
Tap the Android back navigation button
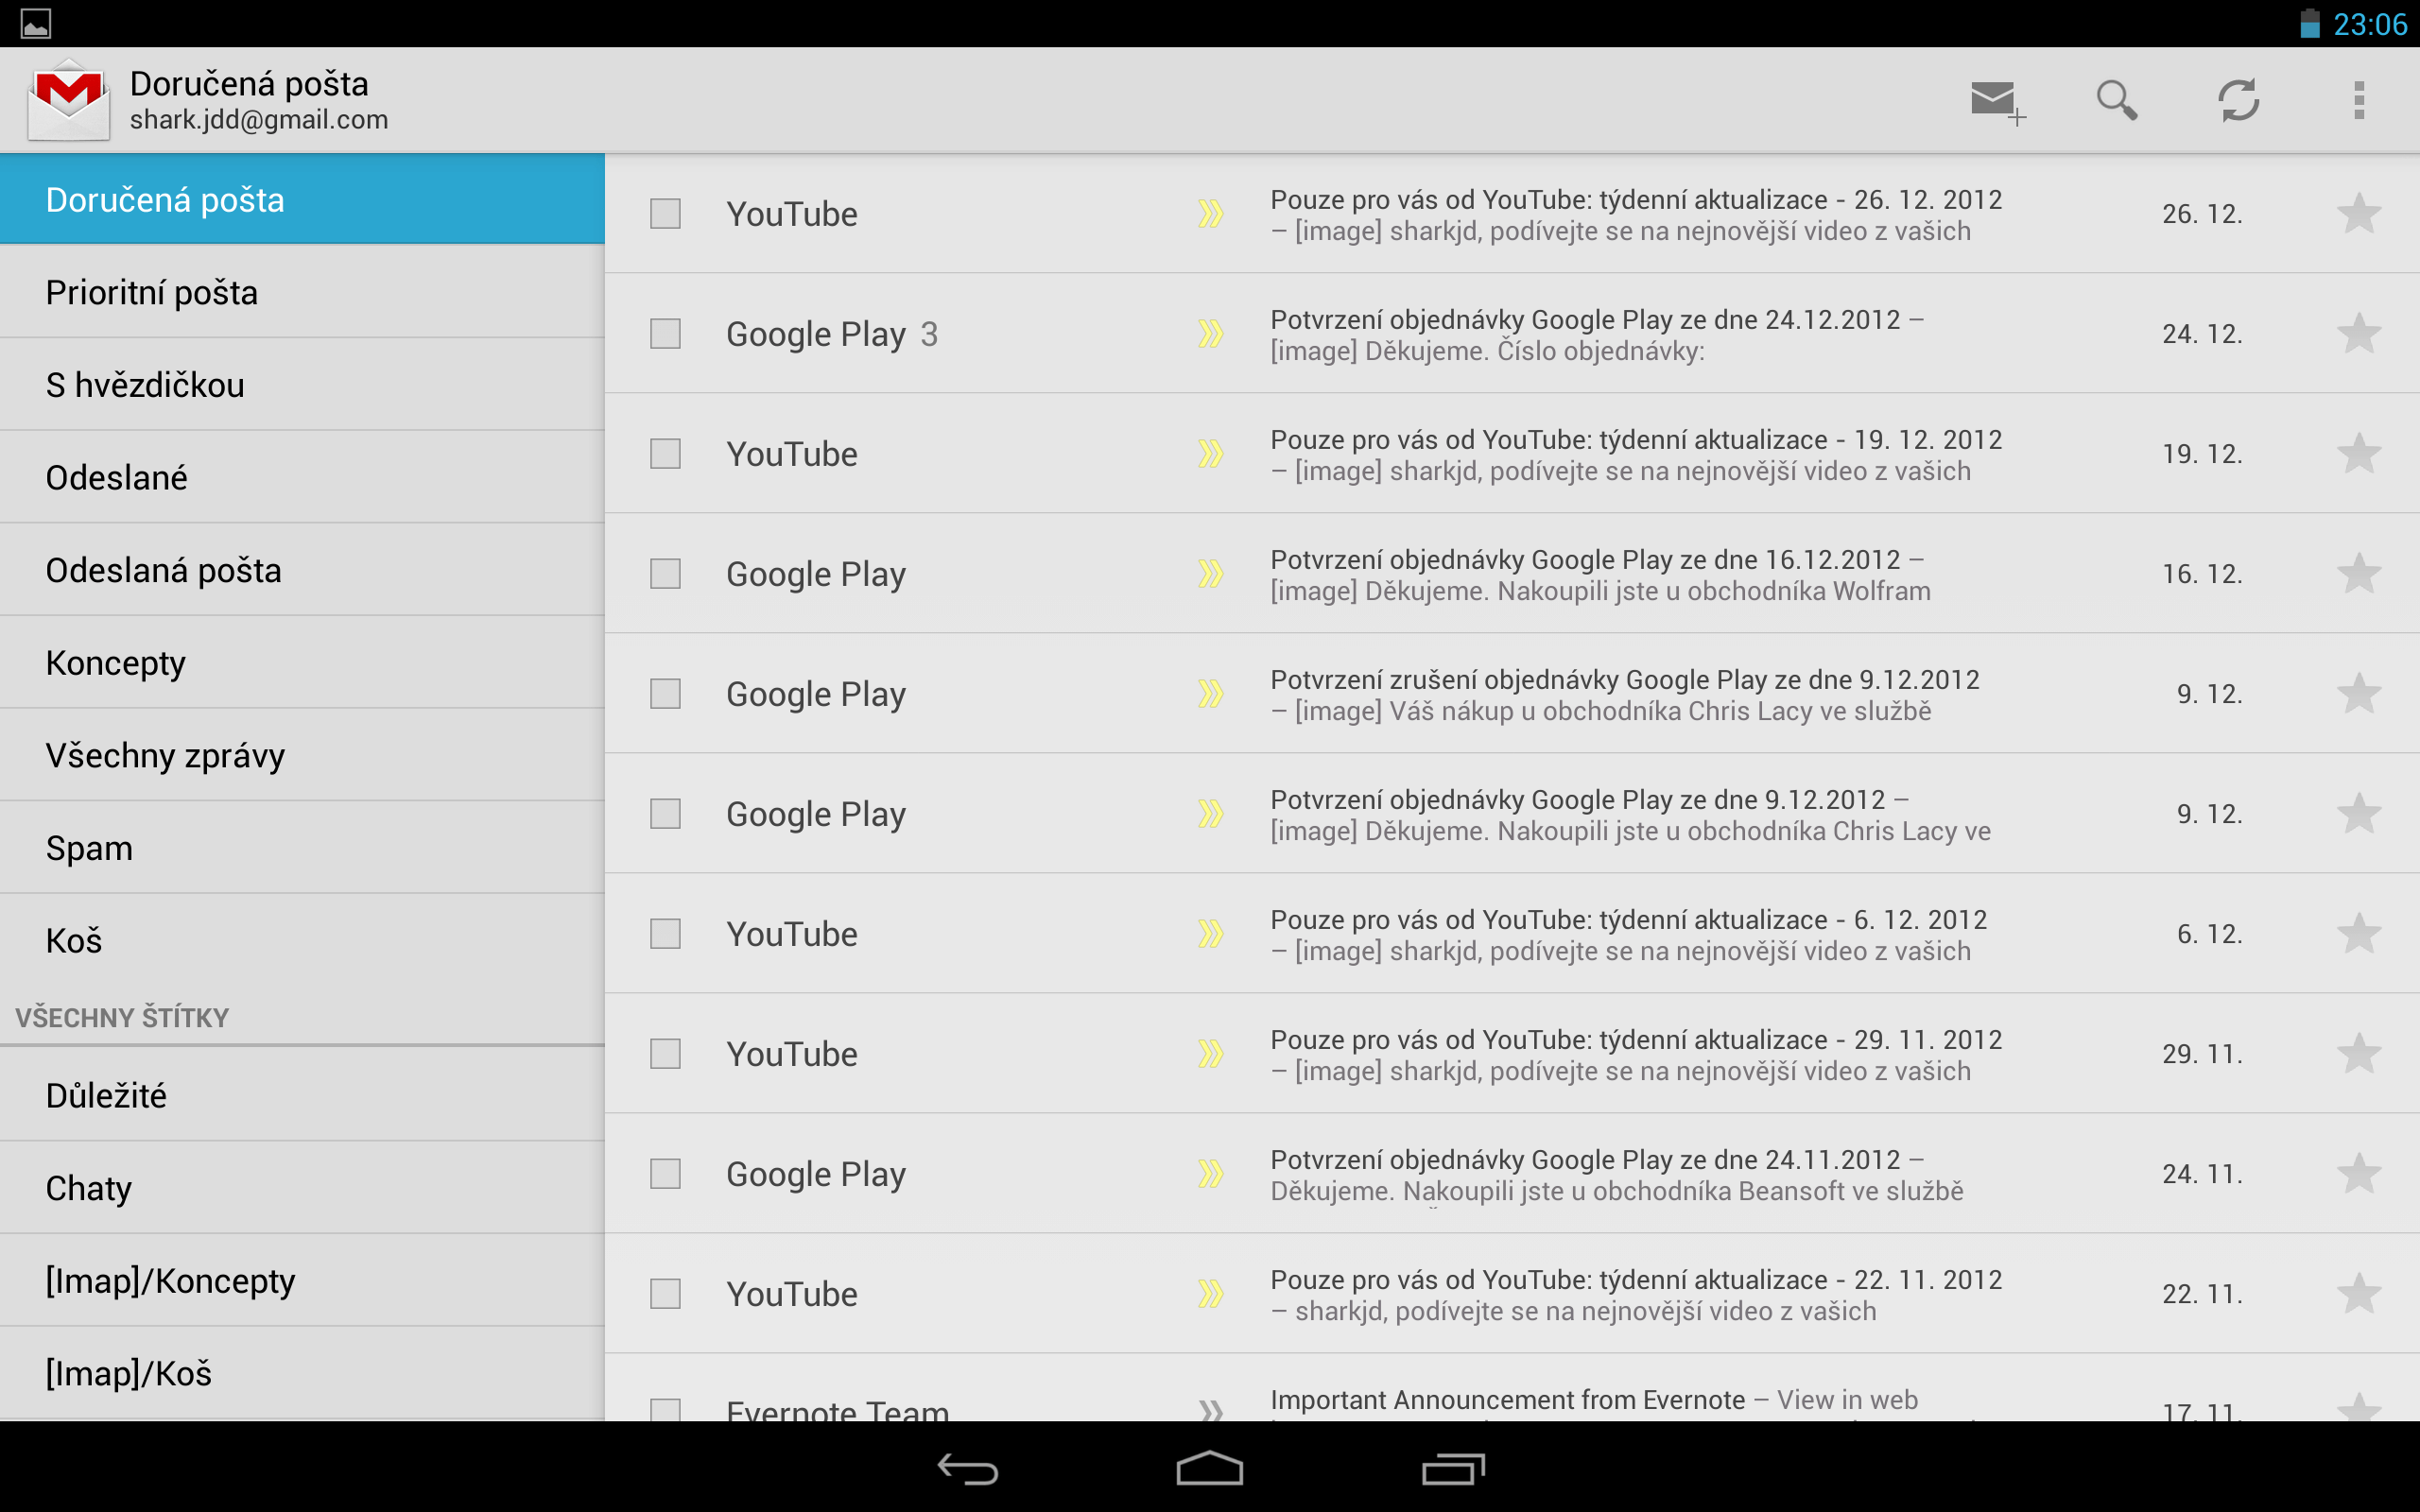967,1469
